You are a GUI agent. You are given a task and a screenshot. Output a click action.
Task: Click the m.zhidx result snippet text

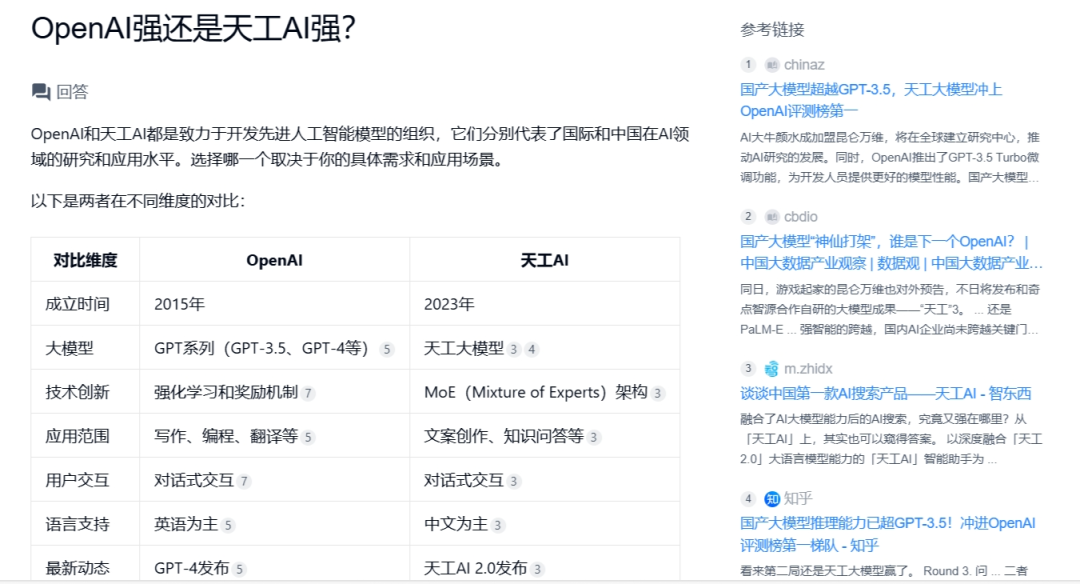tap(891, 439)
